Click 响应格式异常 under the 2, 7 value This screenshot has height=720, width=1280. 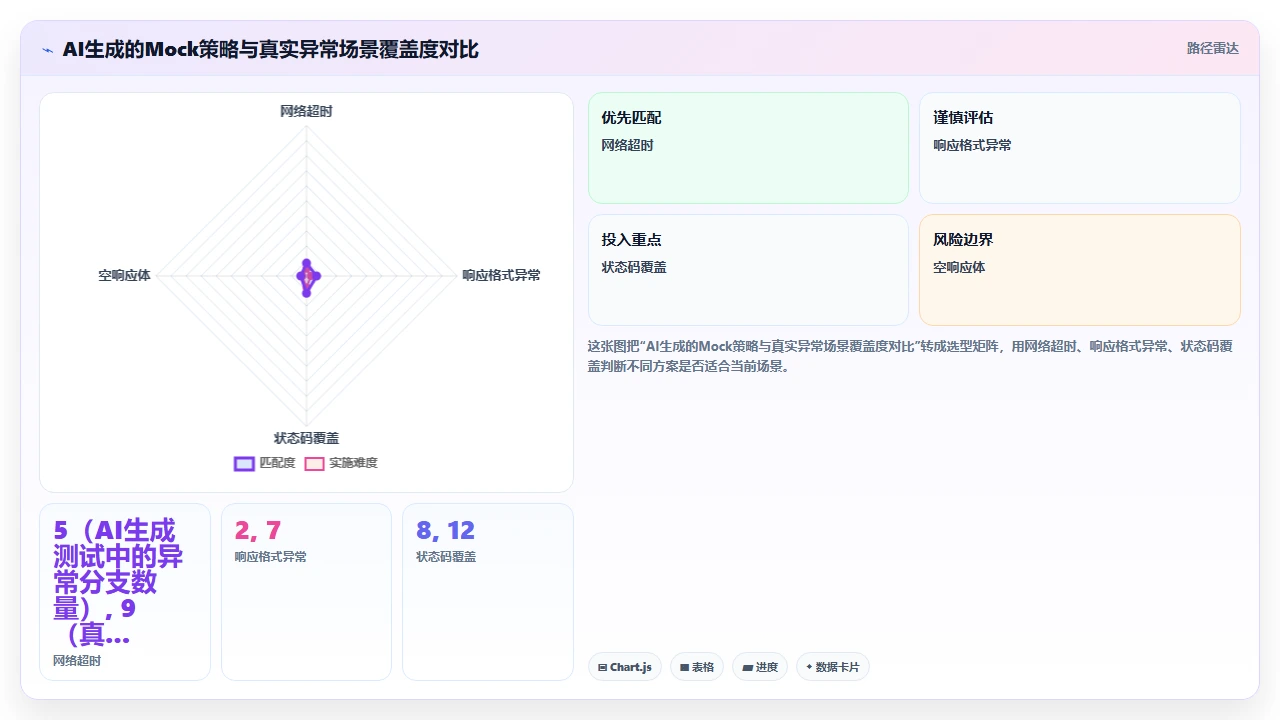pos(271,557)
